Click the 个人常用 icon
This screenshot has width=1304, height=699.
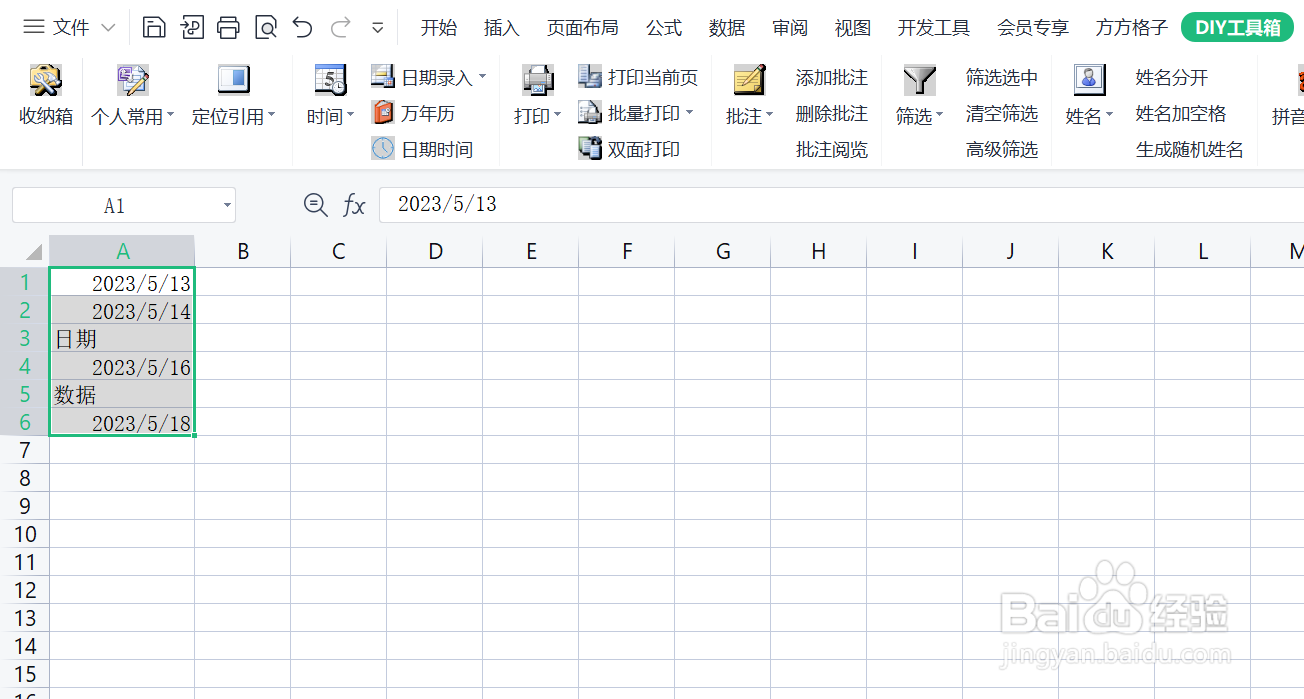132,80
